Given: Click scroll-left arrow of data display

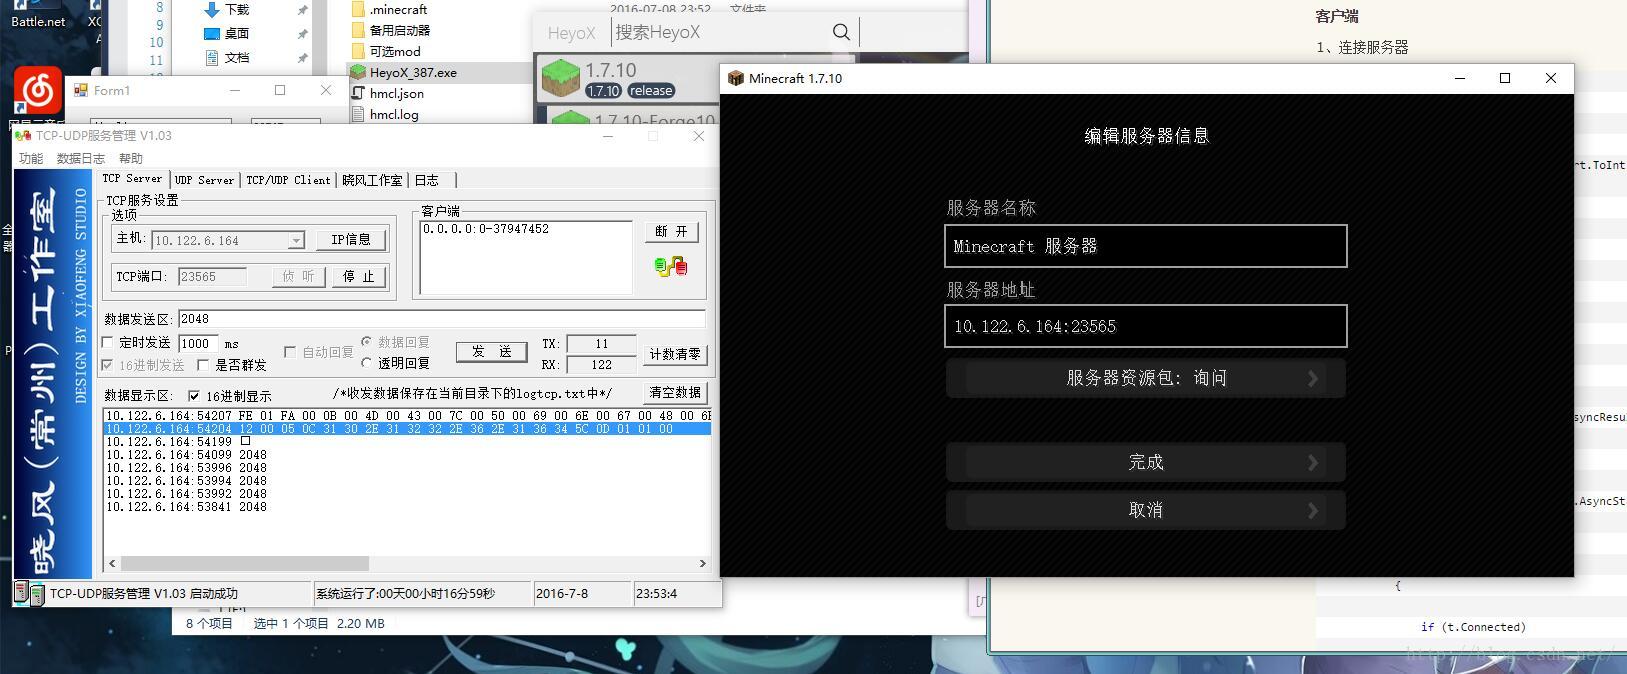Looking at the screenshot, I should [x=111, y=563].
